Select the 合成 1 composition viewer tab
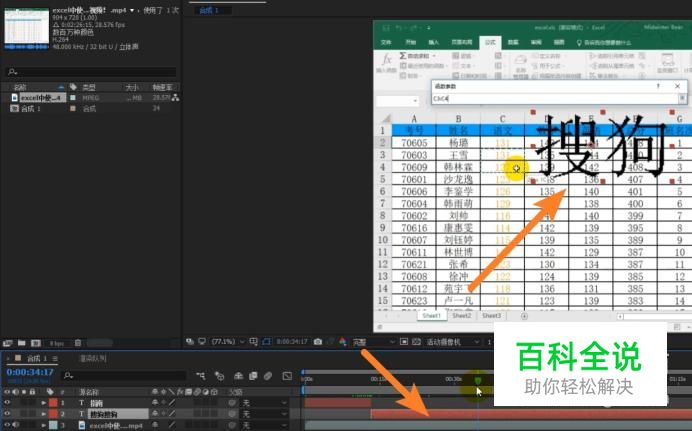This screenshot has height=431, width=692. coord(209,10)
